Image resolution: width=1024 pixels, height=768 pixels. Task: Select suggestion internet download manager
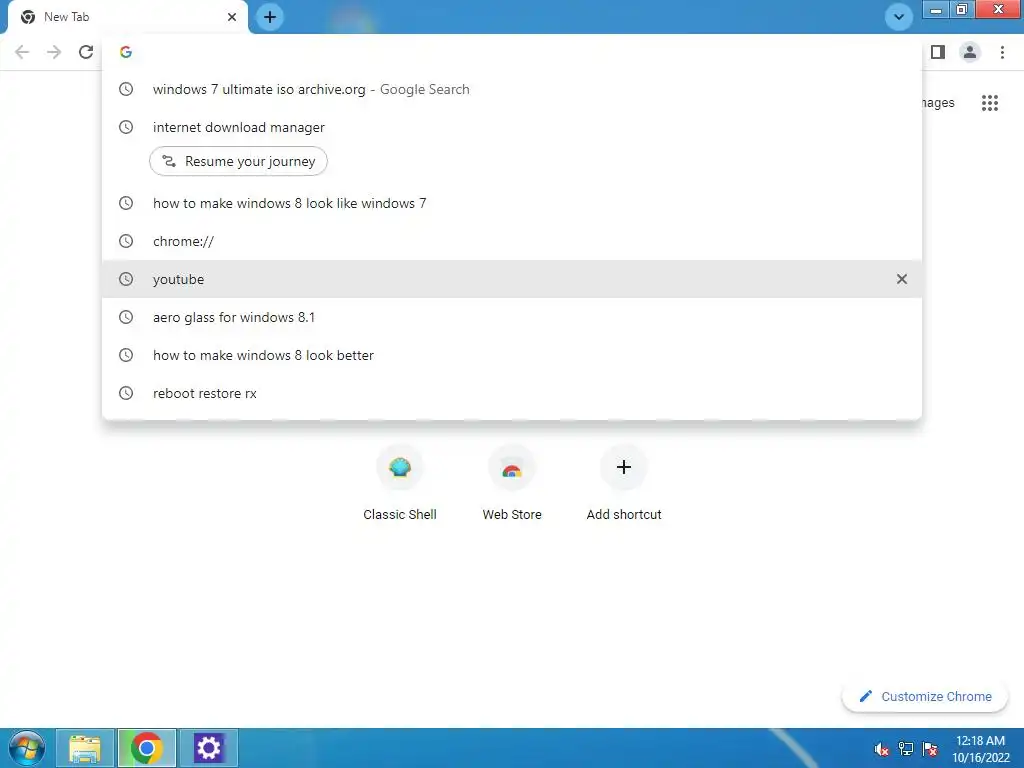(512, 127)
